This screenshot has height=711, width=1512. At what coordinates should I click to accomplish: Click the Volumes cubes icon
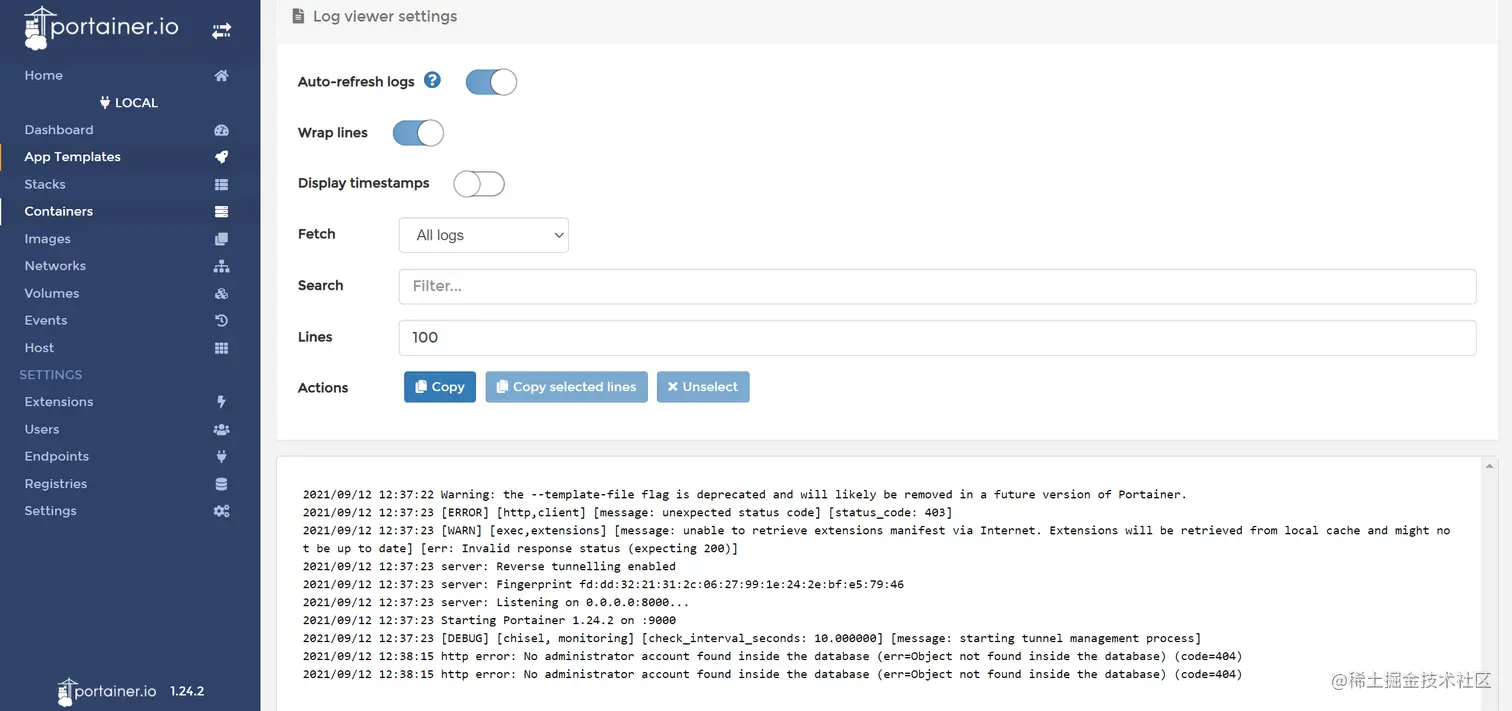222,294
